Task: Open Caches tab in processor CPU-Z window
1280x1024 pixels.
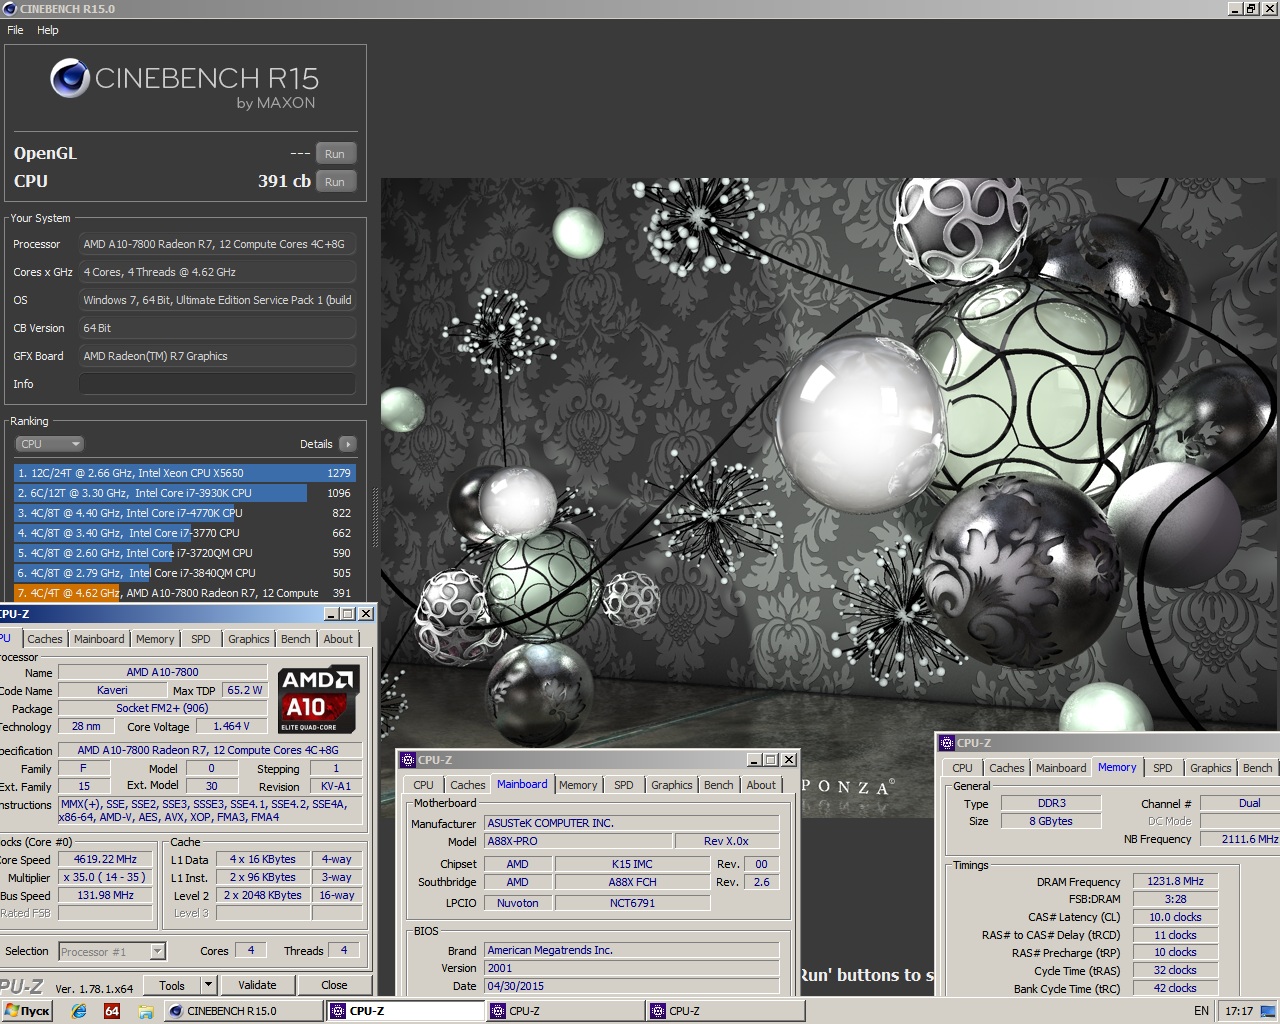Action: pyautogui.click(x=45, y=639)
